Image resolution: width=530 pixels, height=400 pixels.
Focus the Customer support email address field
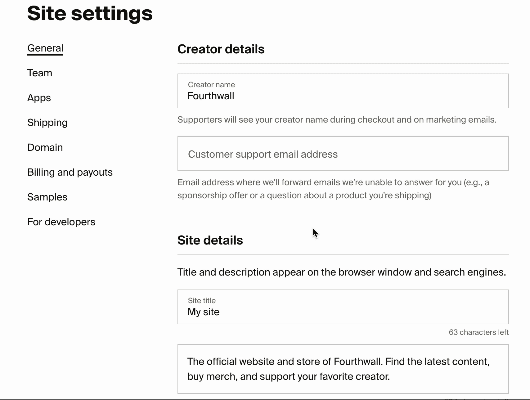tap(343, 154)
